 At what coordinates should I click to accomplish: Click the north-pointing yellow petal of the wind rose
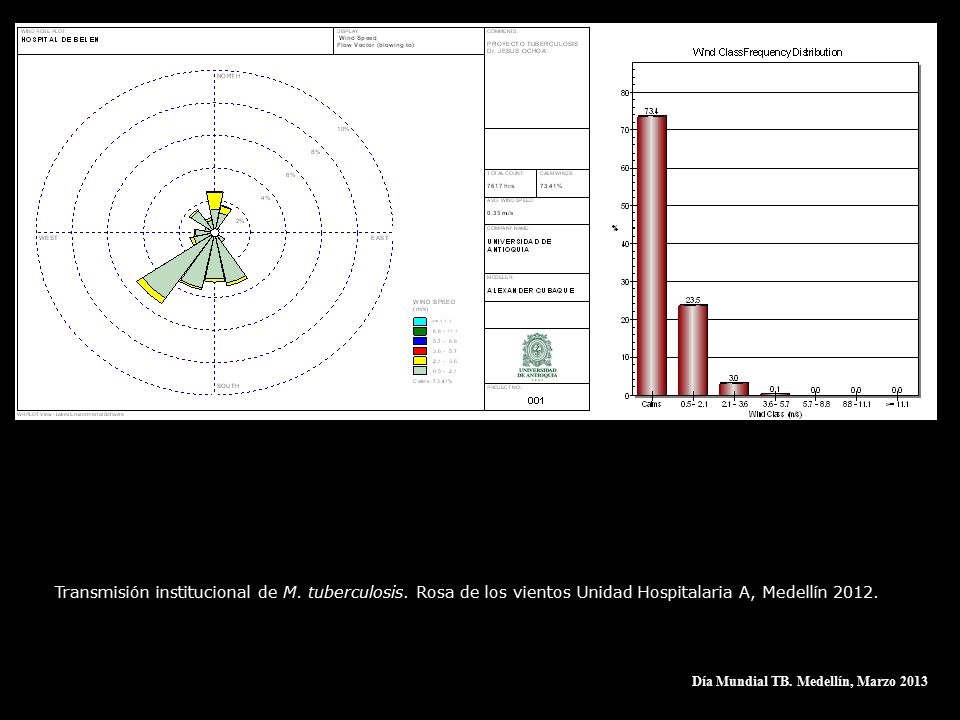coord(214,199)
